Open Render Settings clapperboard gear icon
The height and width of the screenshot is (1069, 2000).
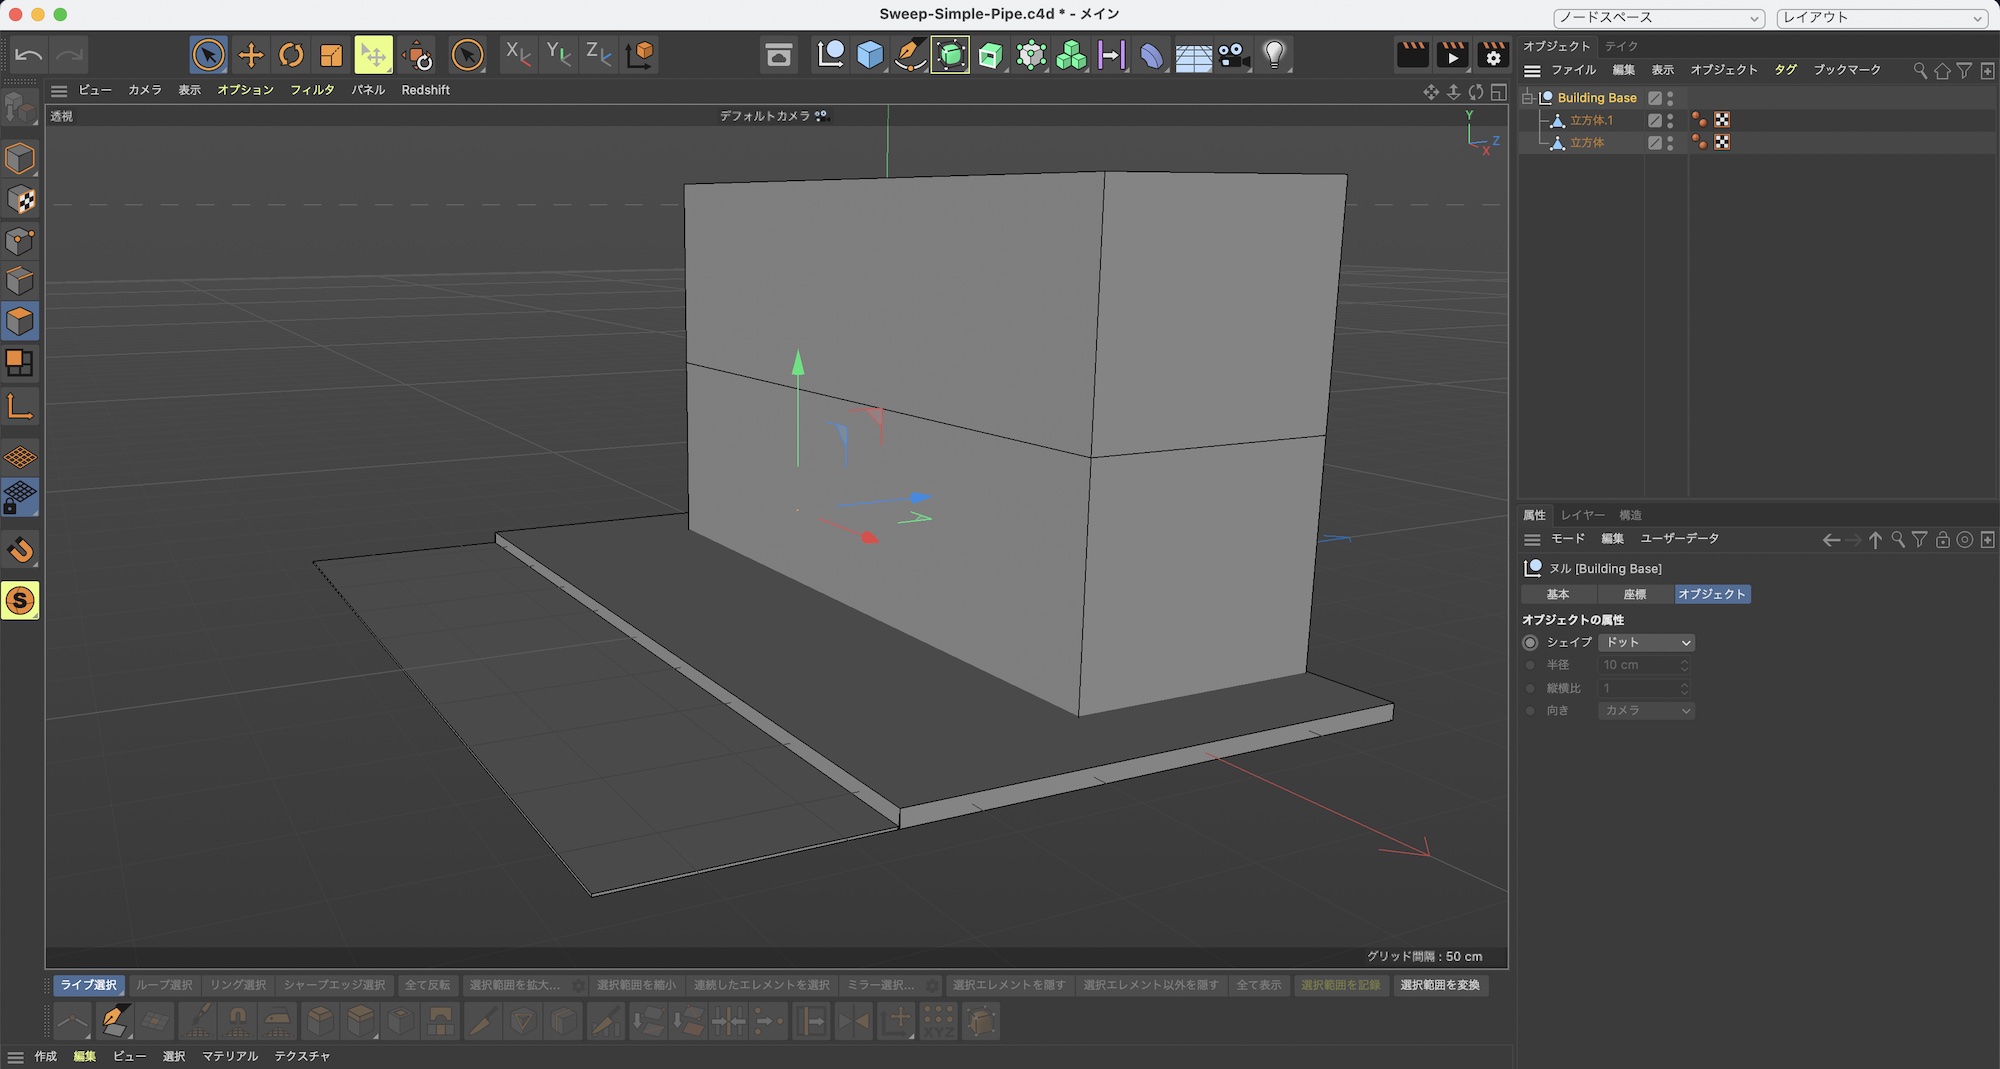click(x=1493, y=55)
